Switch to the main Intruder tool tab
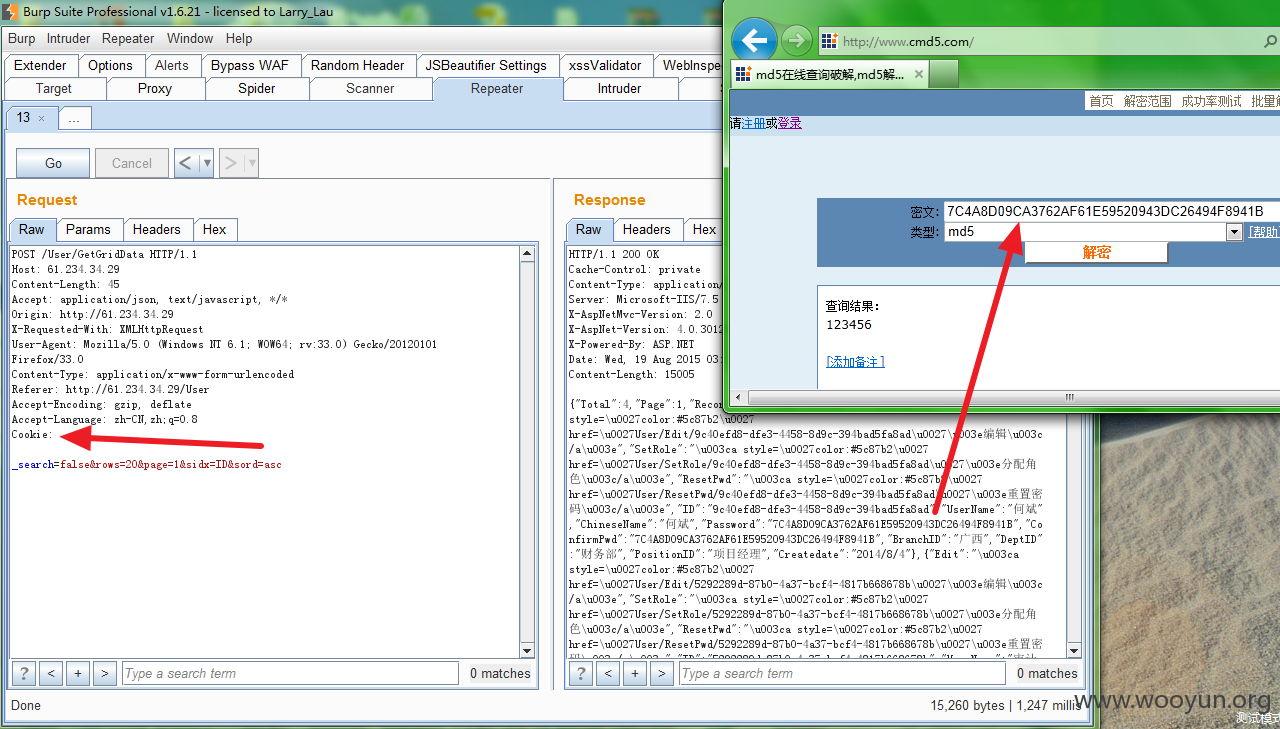The height and width of the screenshot is (729, 1280). click(x=619, y=88)
